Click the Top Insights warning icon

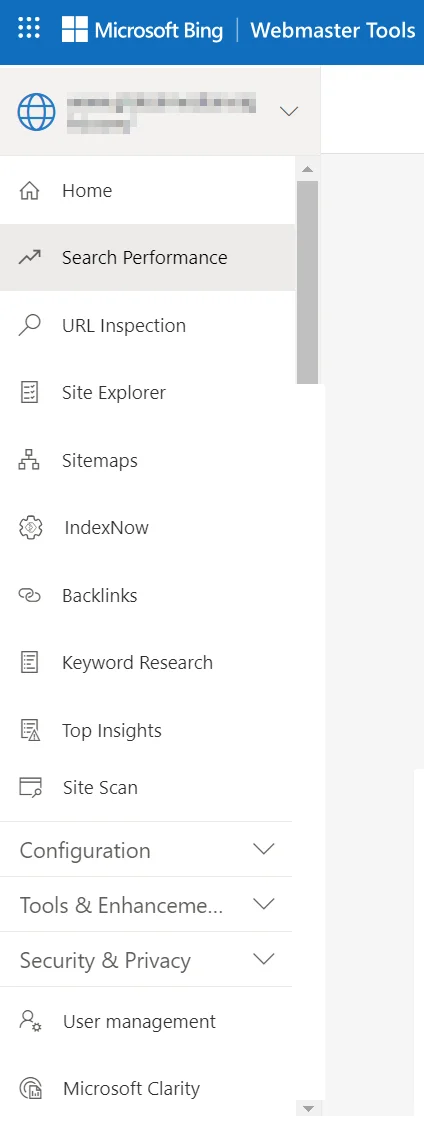click(x=30, y=731)
